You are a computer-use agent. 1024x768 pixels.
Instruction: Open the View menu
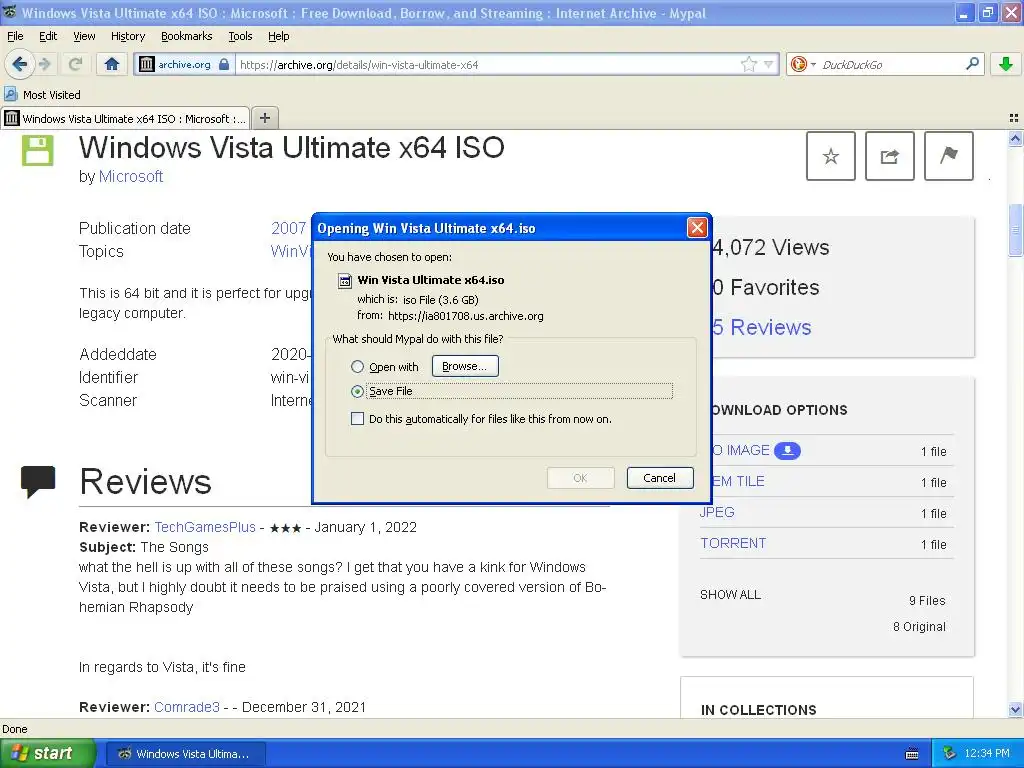84,36
